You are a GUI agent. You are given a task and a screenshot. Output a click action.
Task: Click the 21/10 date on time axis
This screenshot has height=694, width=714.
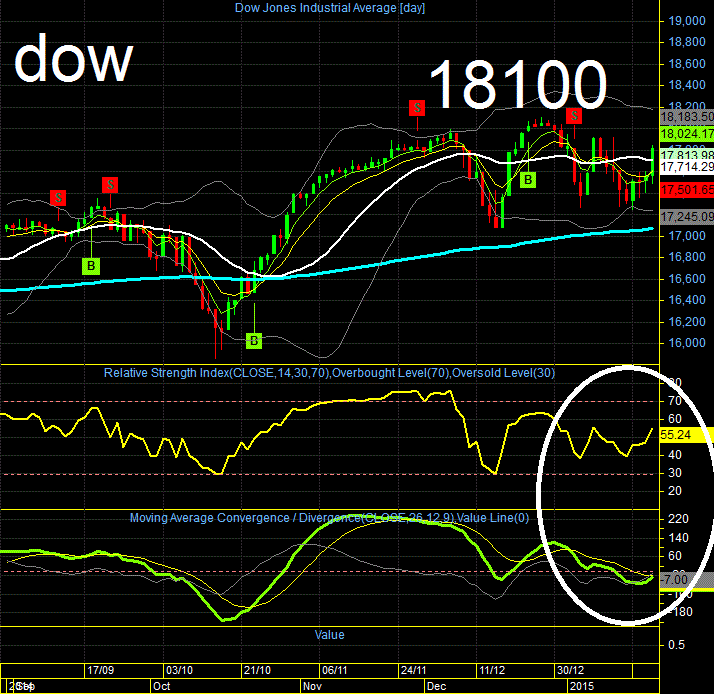[x=257, y=670]
